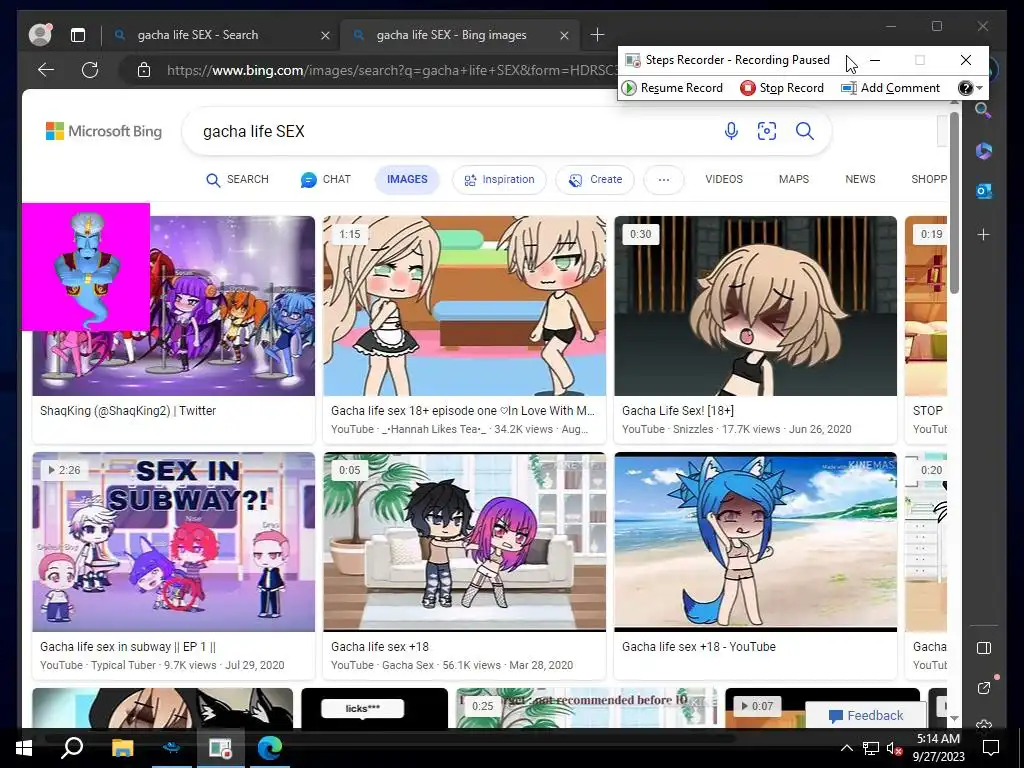The height and width of the screenshot is (768, 1024).
Task: Start voice search with microphone icon
Action: [731, 131]
